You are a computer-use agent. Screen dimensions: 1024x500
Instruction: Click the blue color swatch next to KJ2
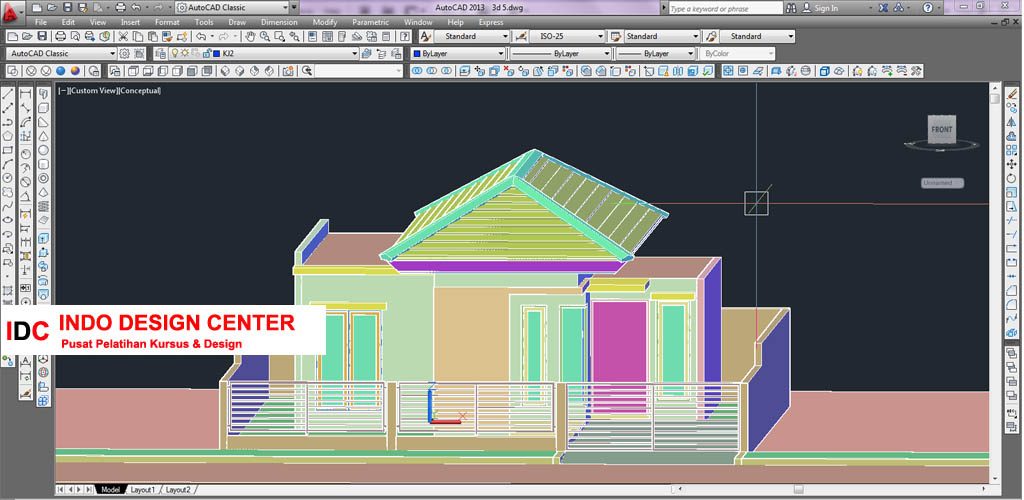coord(216,54)
